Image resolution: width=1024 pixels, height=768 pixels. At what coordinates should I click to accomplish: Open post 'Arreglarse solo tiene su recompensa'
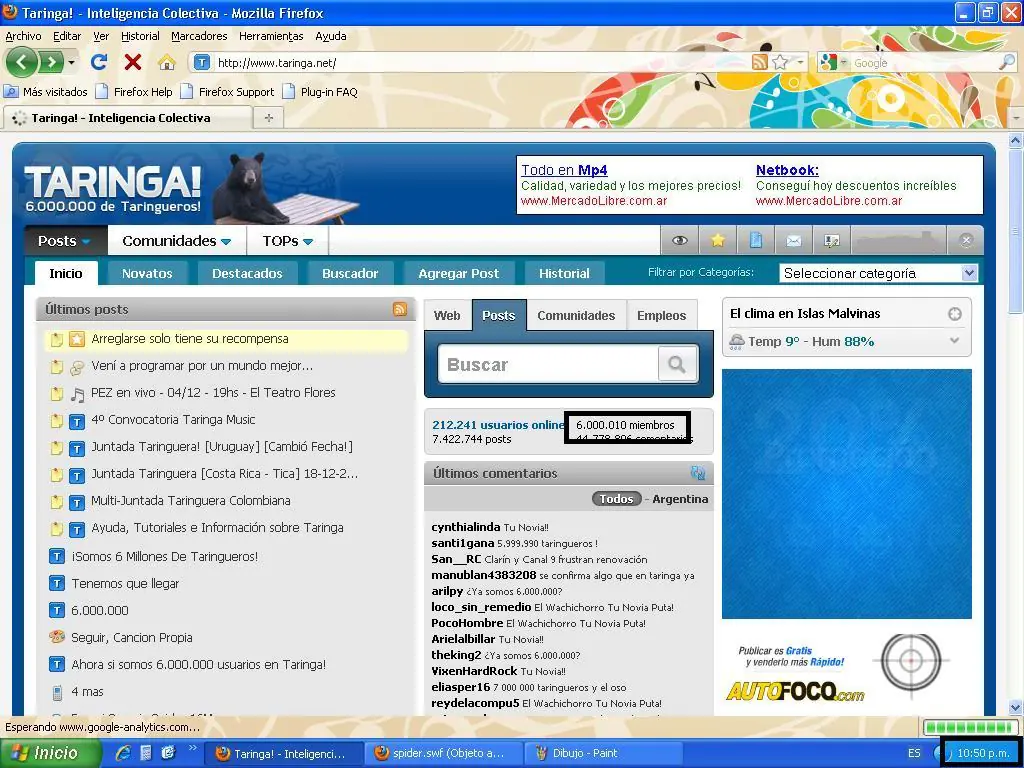pyautogui.click(x=190, y=339)
